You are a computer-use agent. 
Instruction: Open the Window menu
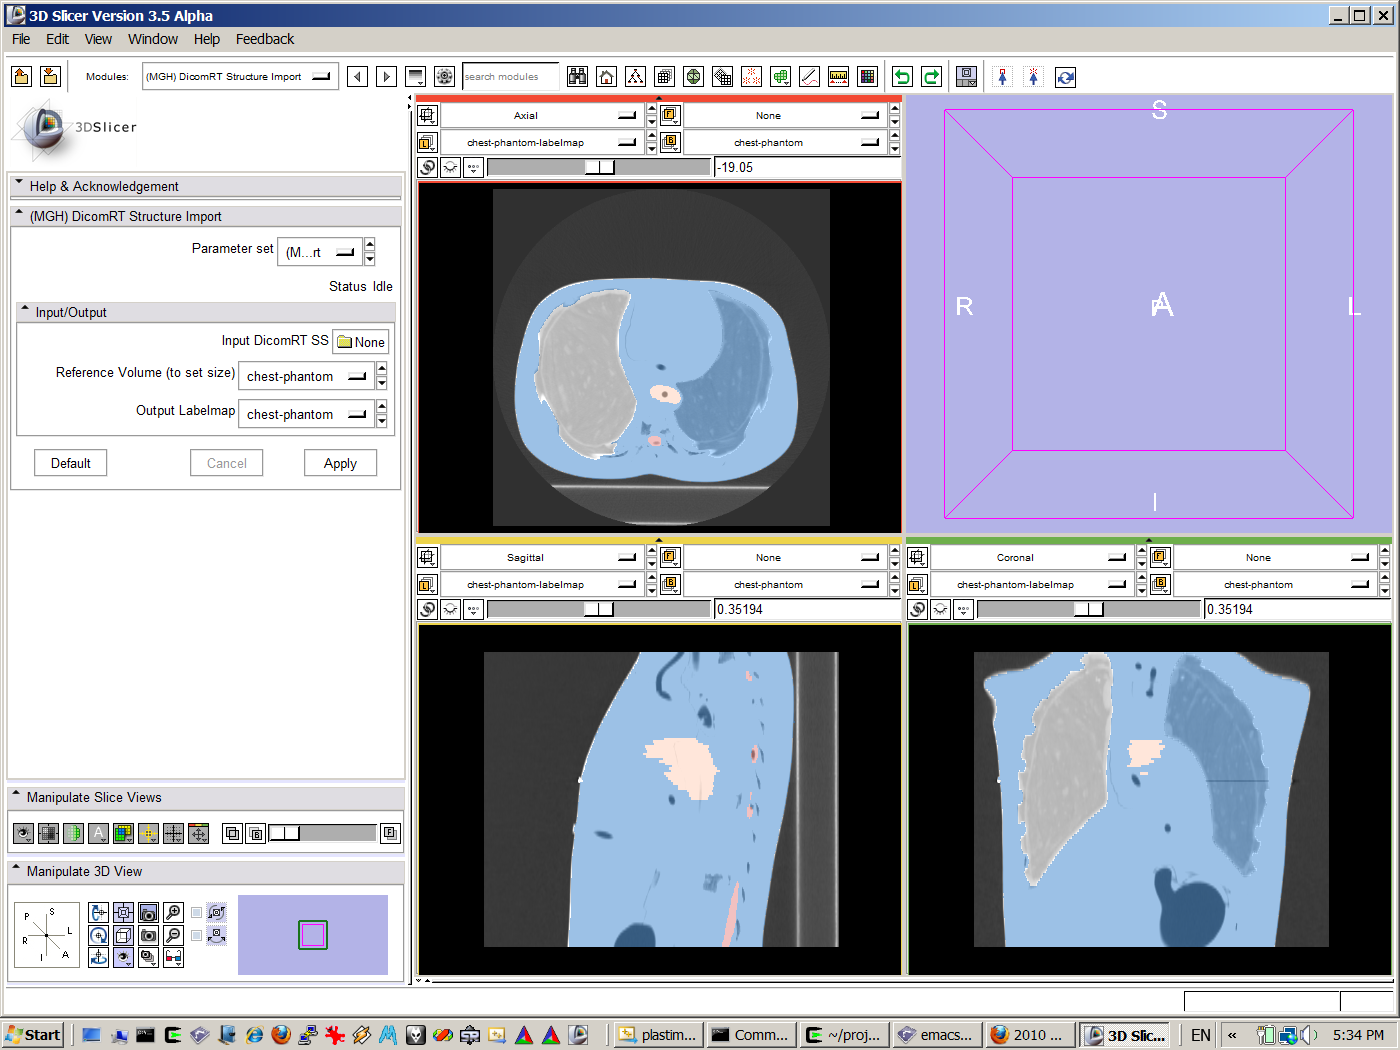(x=152, y=39)
